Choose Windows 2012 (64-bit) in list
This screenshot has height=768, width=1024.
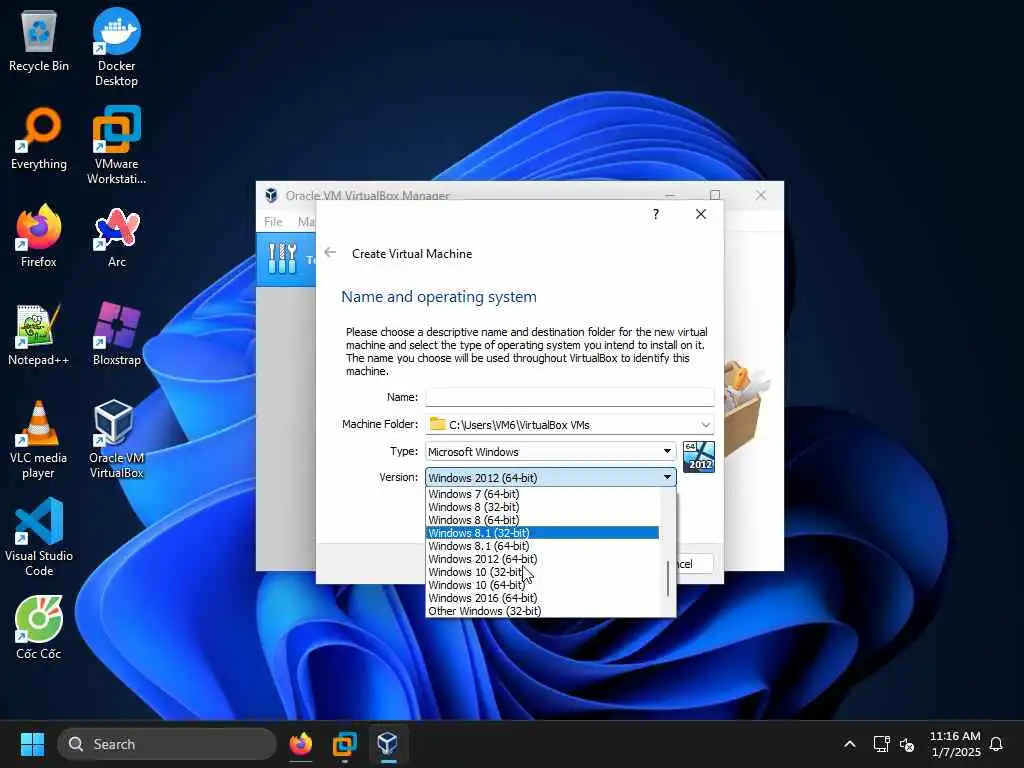[x=542, y=559]
